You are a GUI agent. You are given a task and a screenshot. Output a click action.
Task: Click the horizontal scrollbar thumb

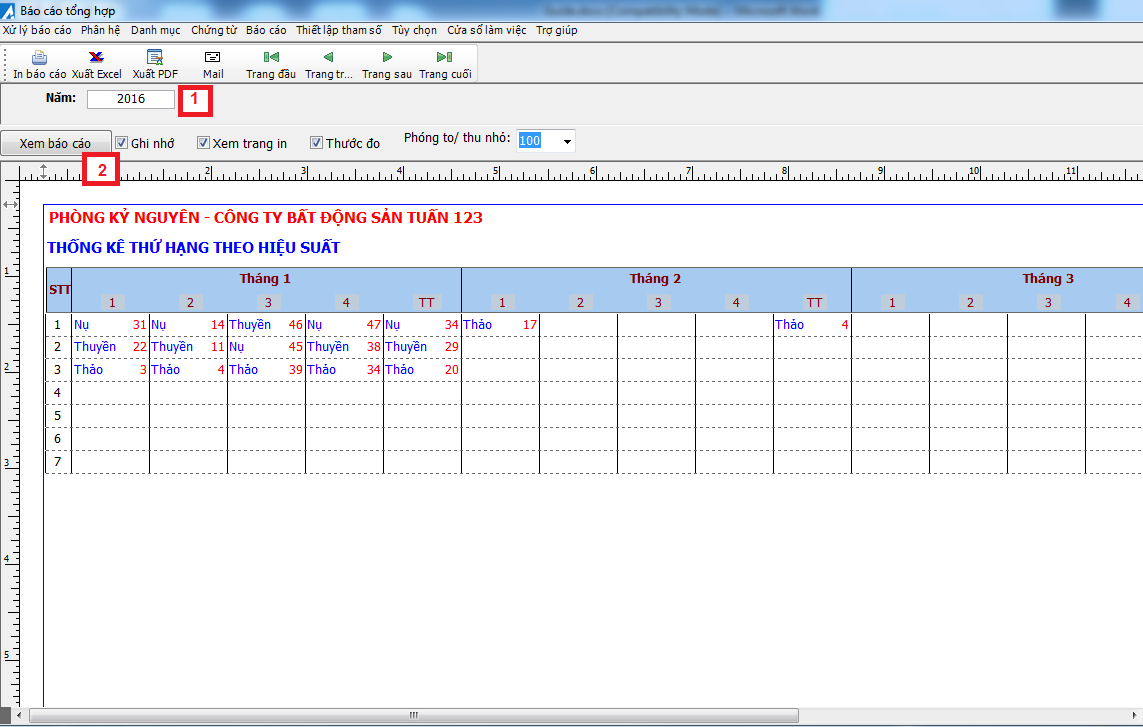413,715
